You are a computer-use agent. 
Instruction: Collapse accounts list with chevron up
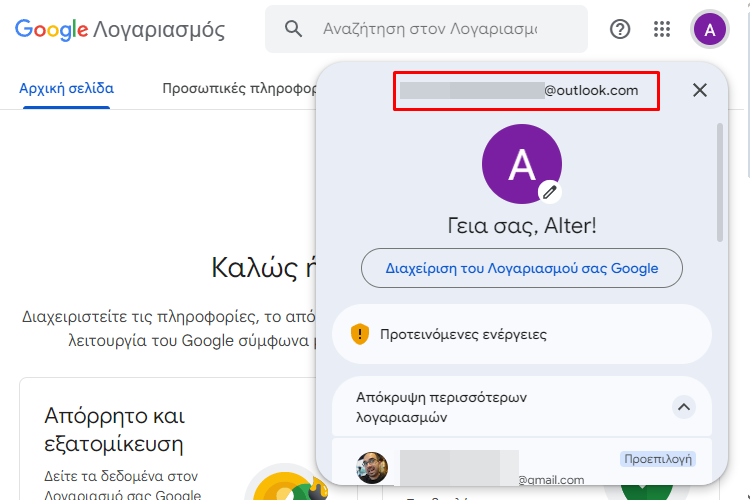coord(684,407)
